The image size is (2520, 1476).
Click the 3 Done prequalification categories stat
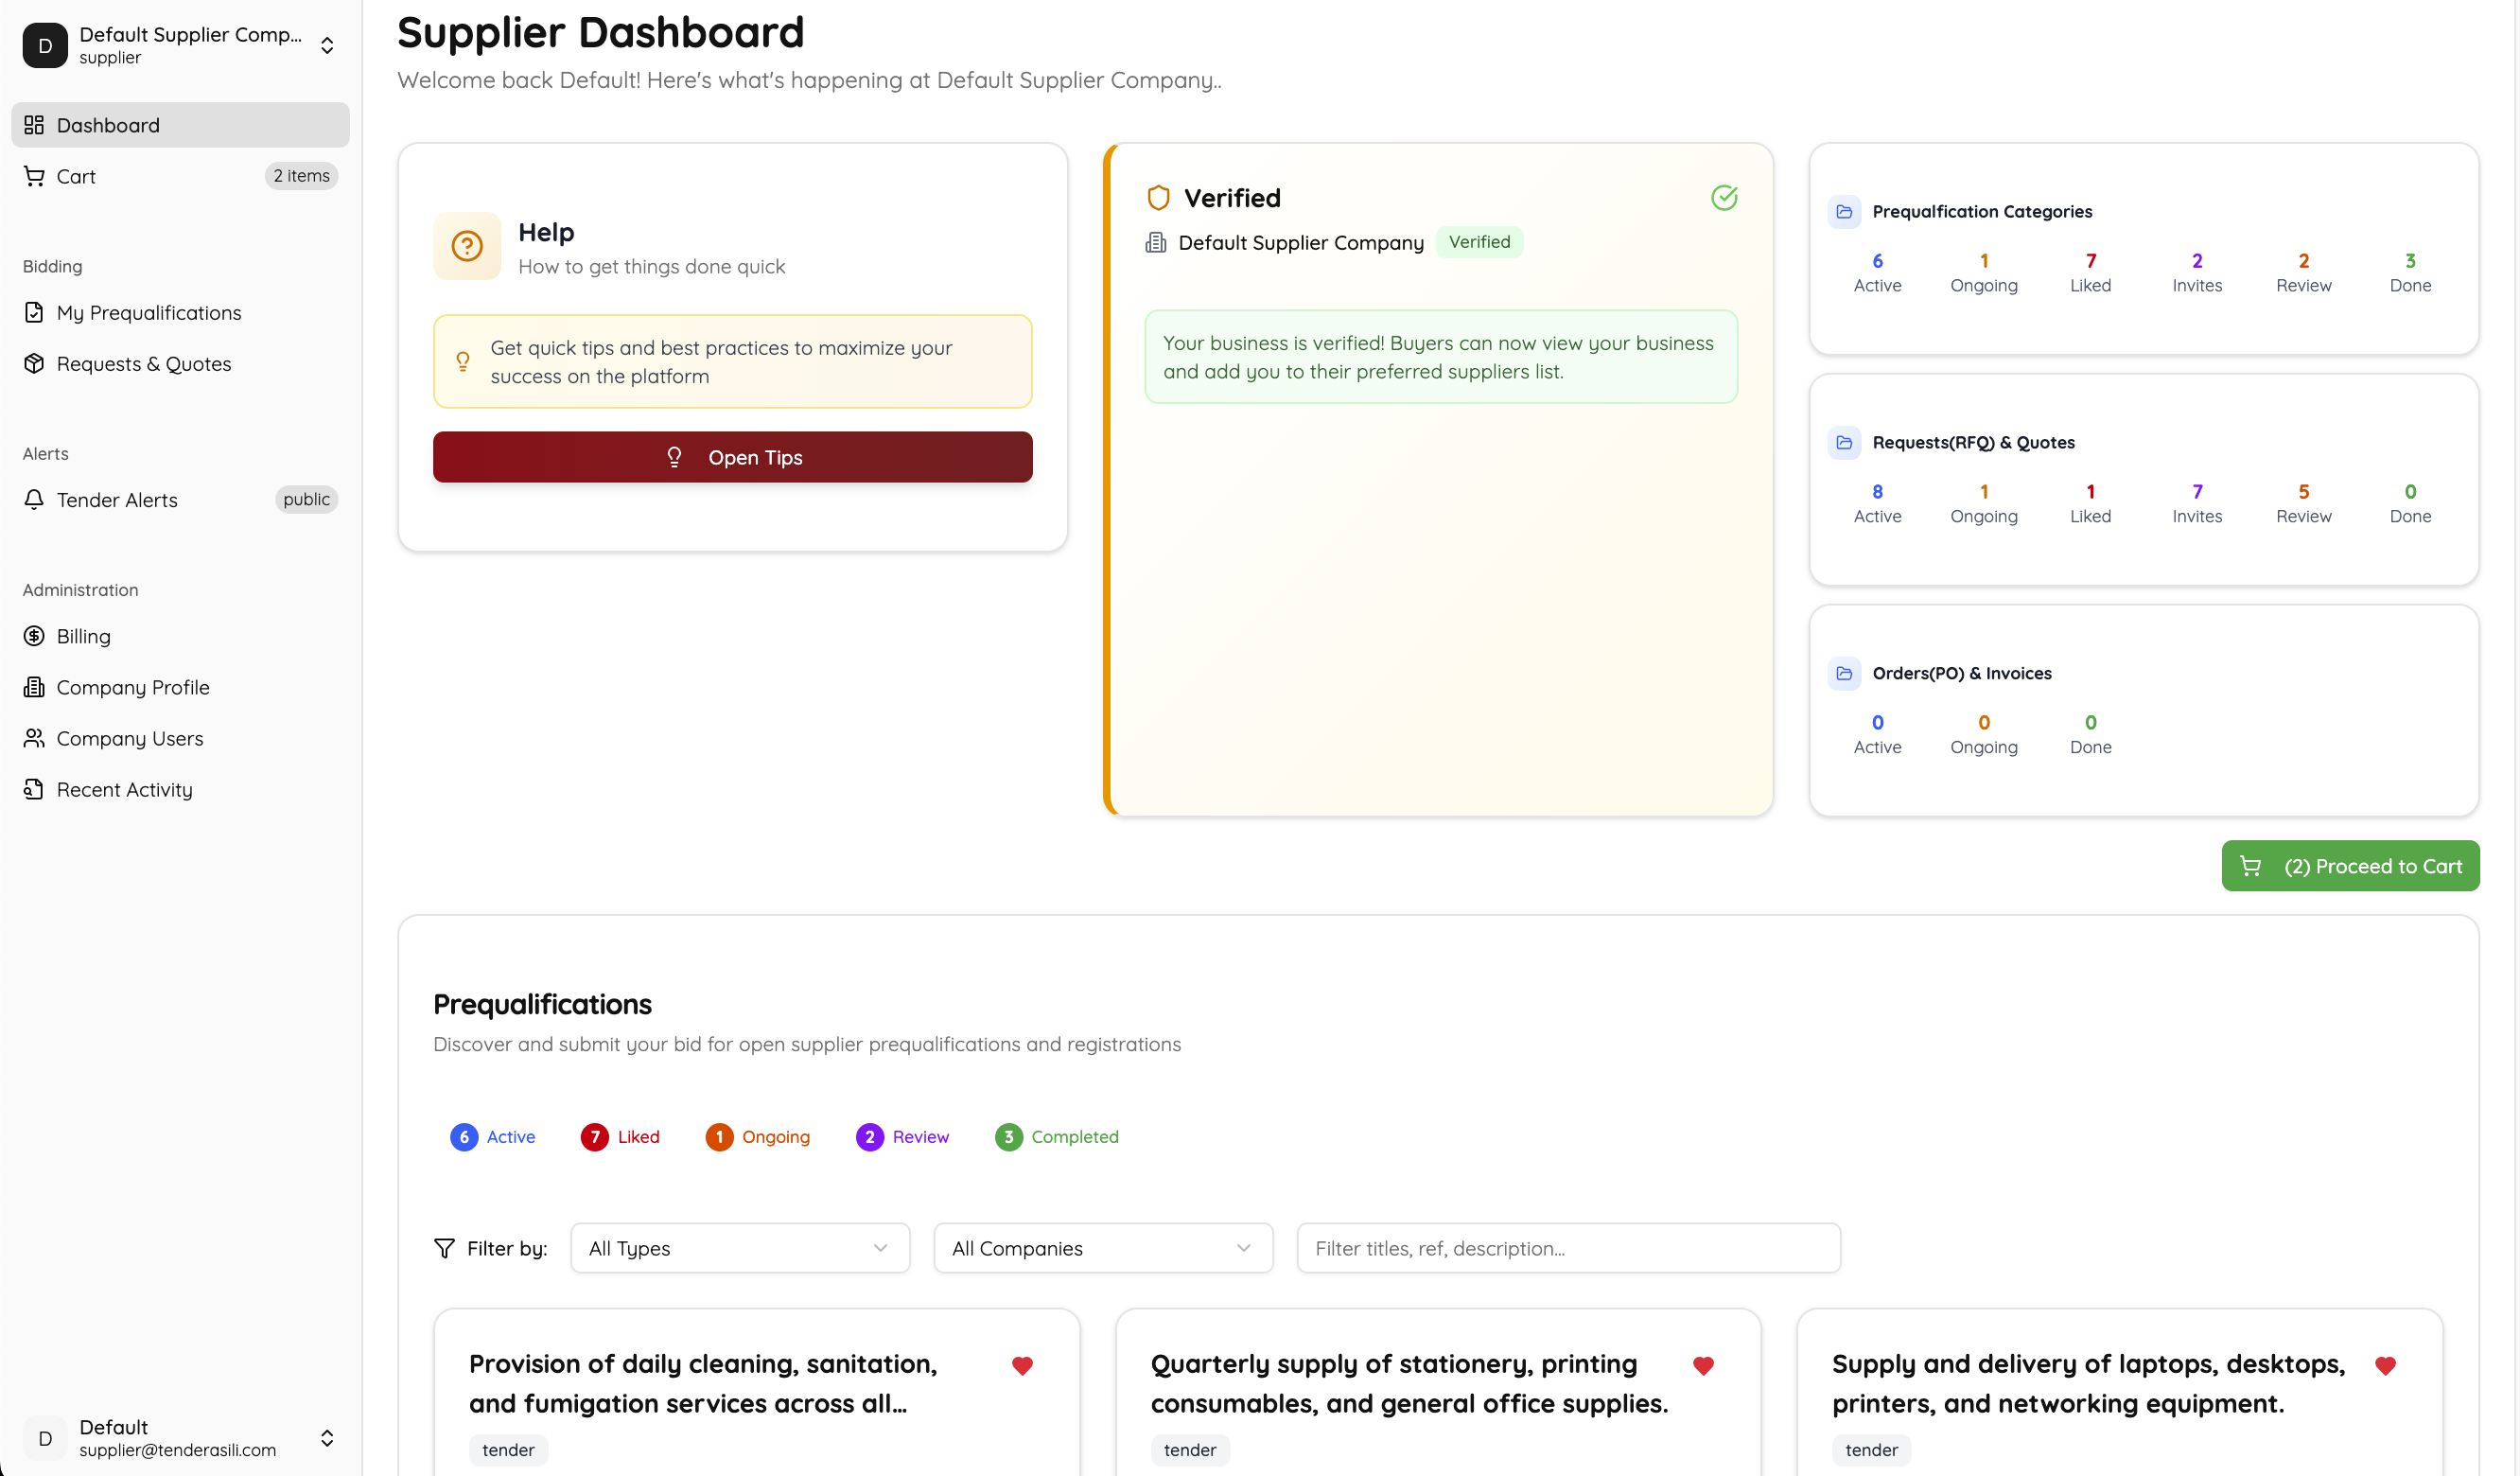(2411, 272)
